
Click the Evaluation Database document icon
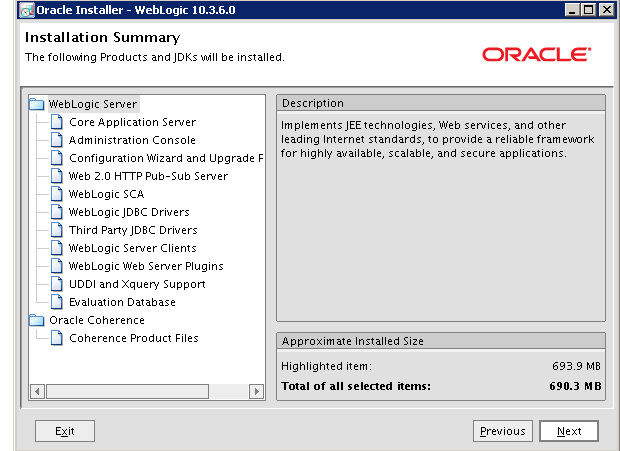point(57,302)
